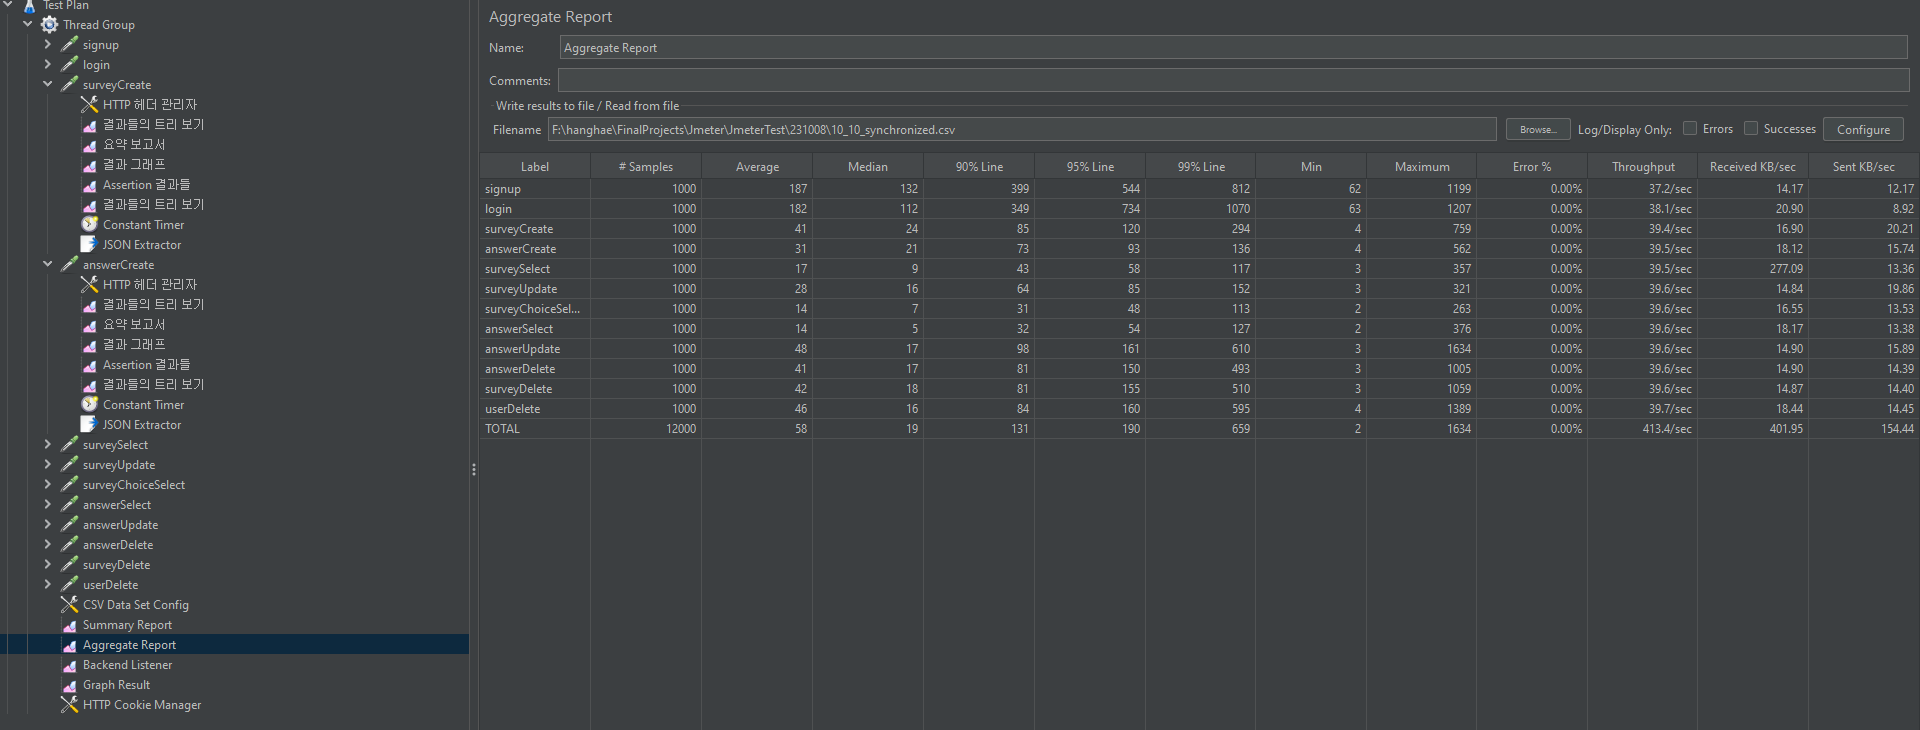Click the Backend Listener icon
Screen dimensions: 1920x730
69,664
